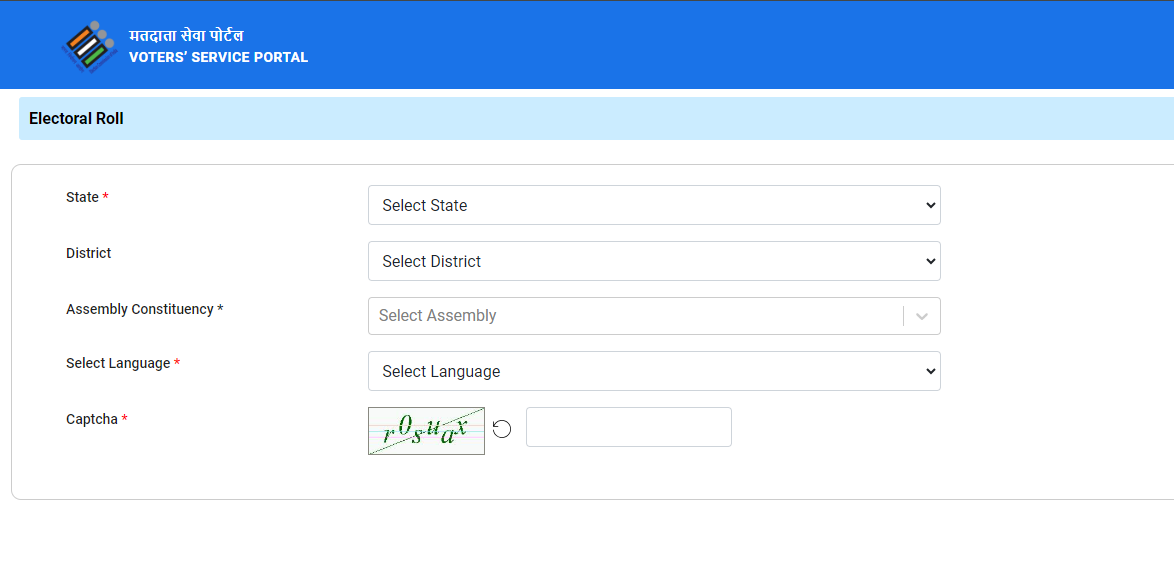
Task: Click the 'VOTERS' SERVICE PORTAL' title text
Action: pyautogui.click(x=218, y=58)
